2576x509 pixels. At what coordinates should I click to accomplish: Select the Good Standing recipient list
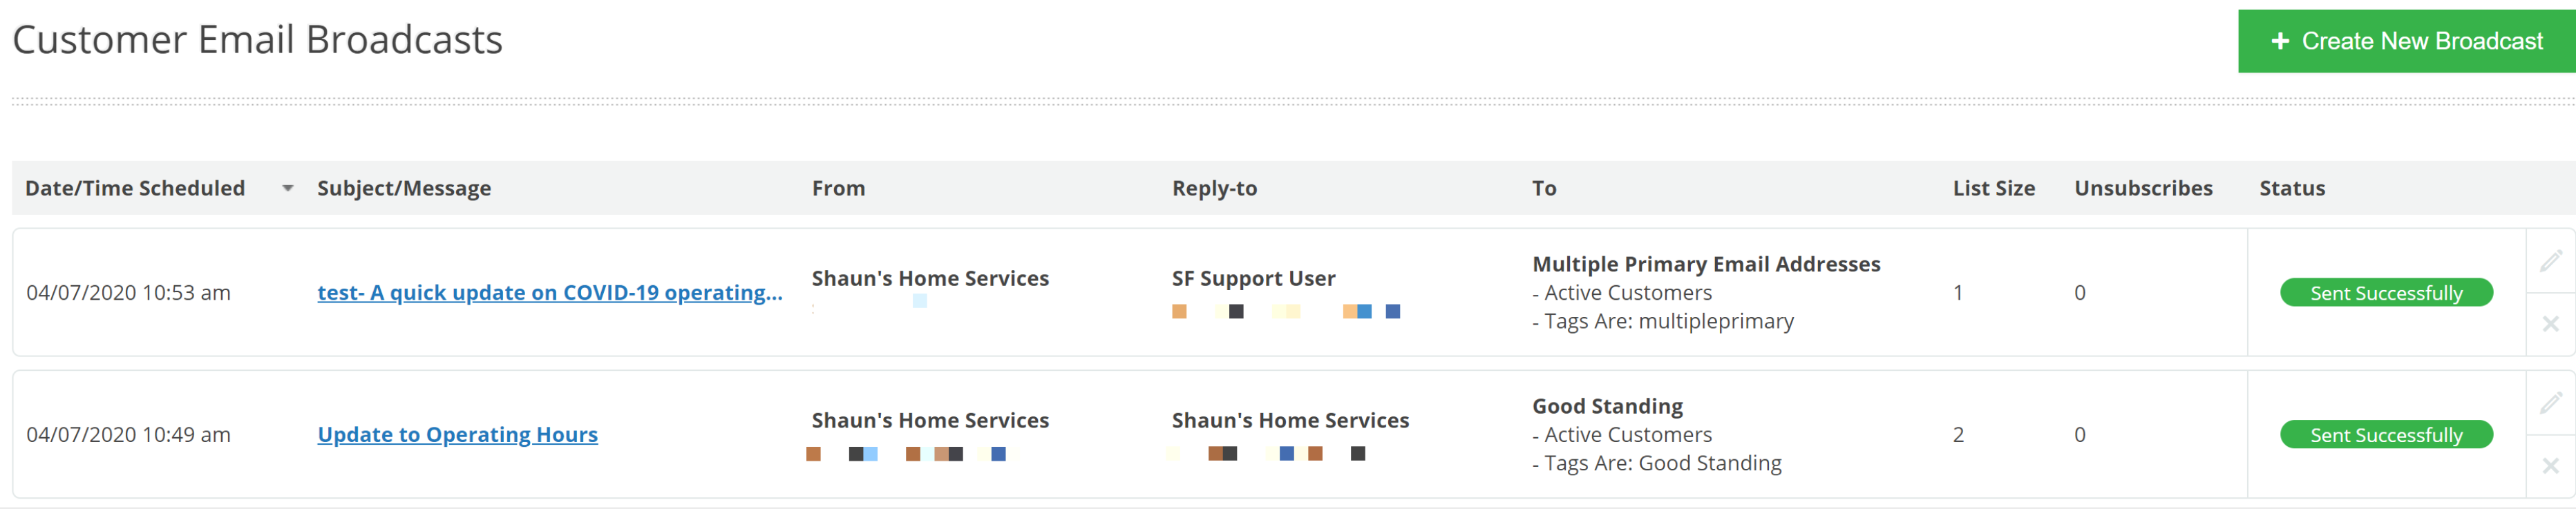(x=1607, y=406)
